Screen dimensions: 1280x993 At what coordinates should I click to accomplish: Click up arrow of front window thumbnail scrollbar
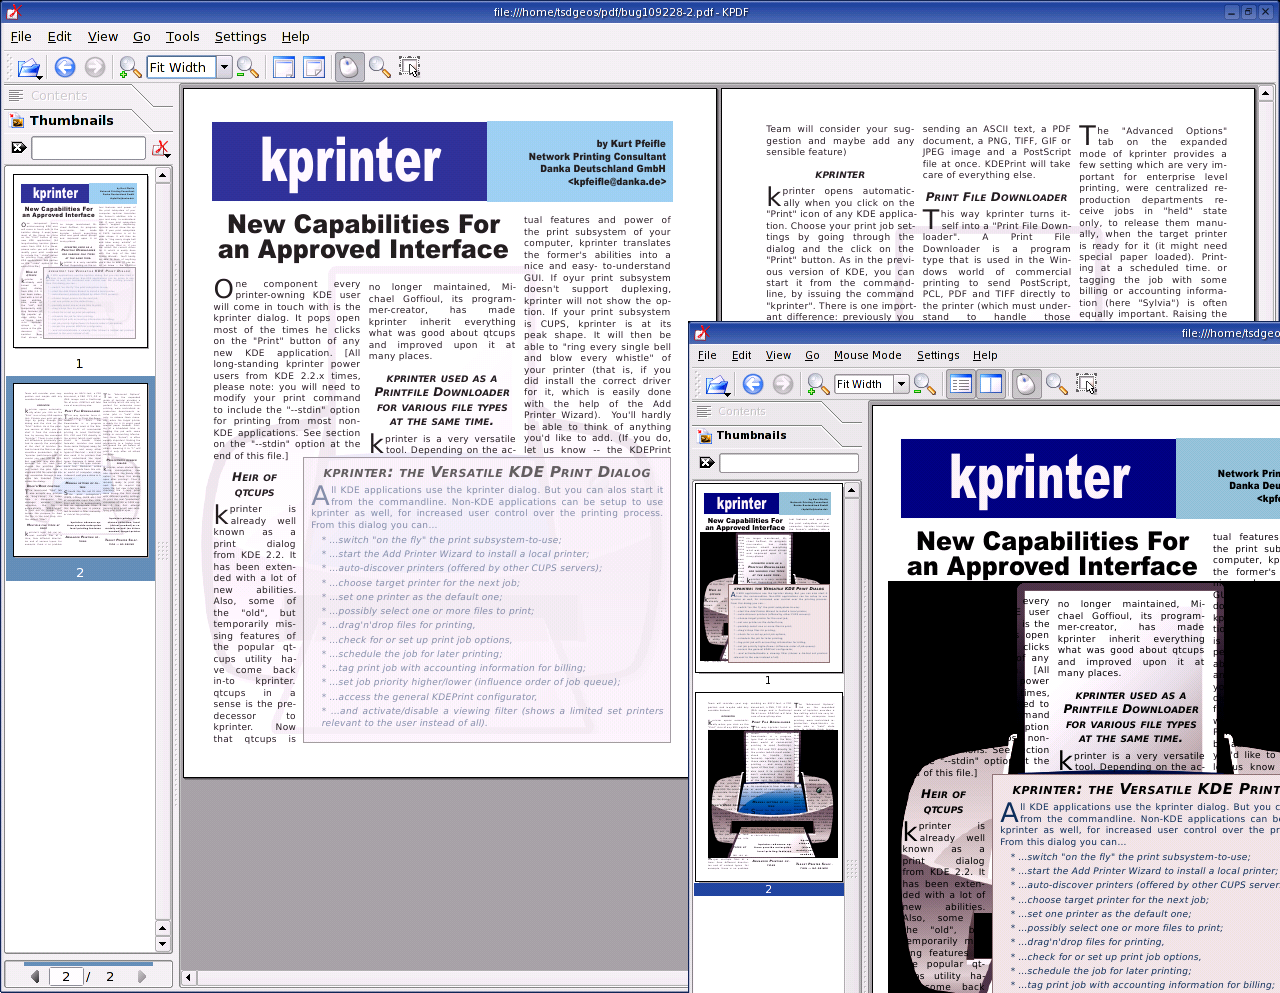pos(852,490)
